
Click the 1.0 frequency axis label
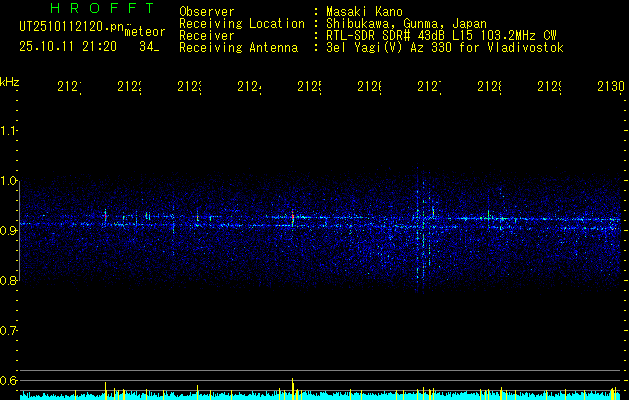8,181
